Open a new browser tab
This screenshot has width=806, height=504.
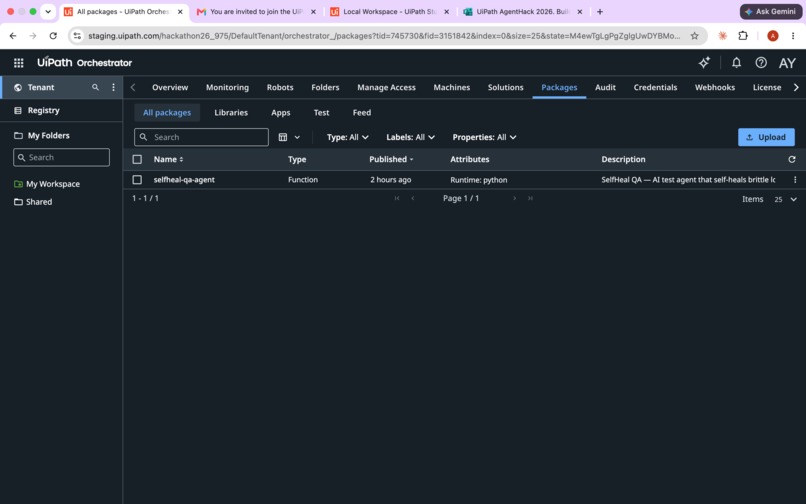[599, 11]
